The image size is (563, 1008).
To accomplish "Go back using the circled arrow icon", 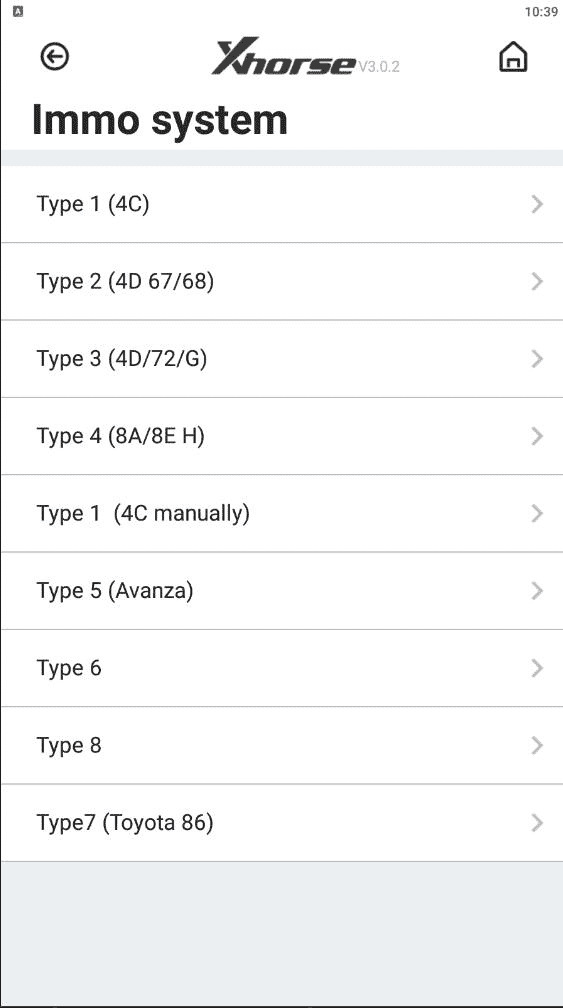I will 55,57.
